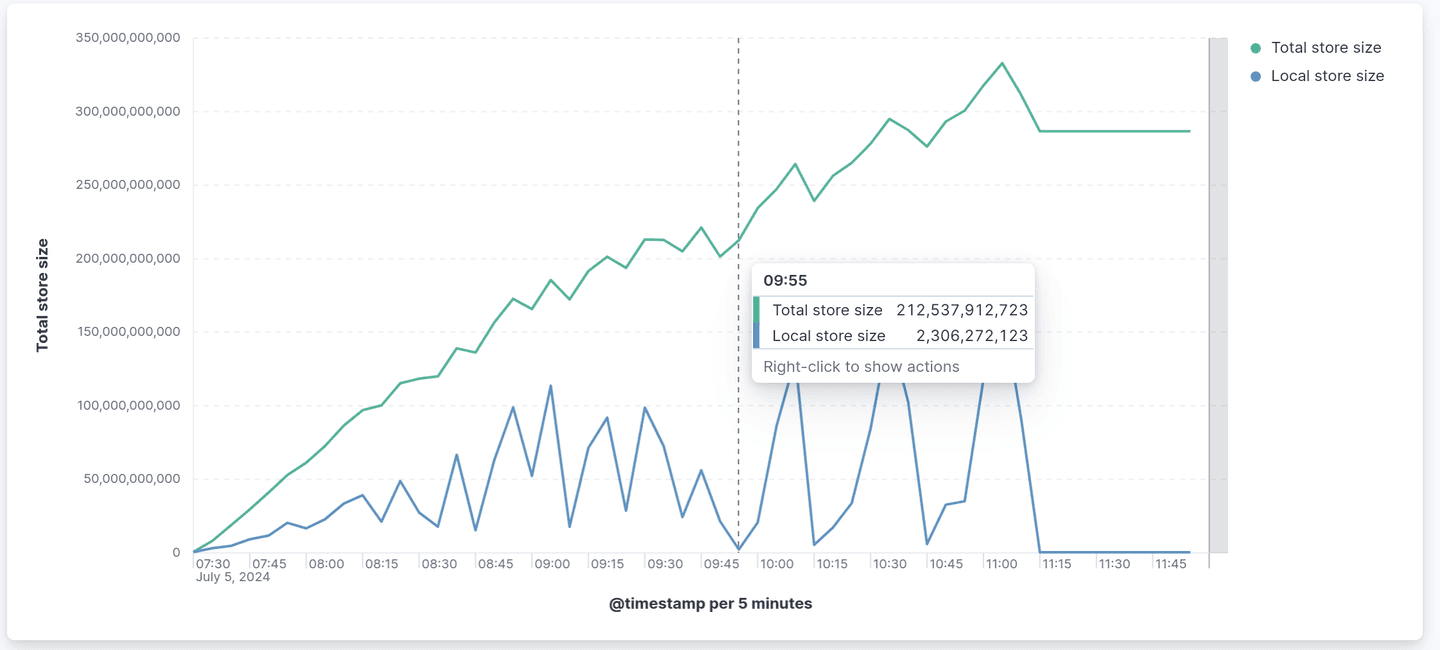1440x650 pixels.
Task: Click the 08:00 x-axis tick label
Action: tap(326, 564)
